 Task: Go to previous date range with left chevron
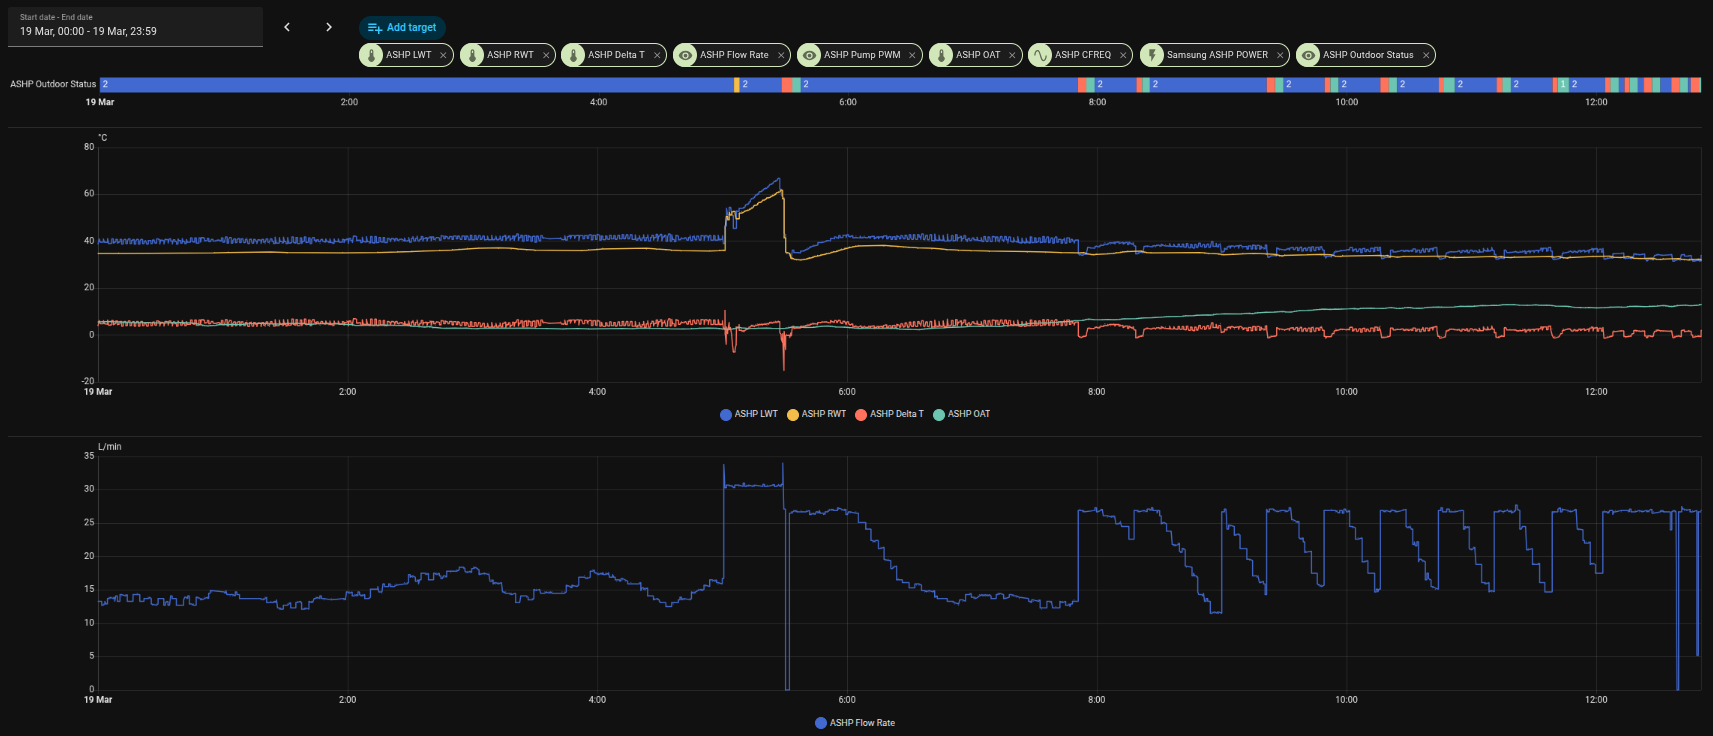287,27
